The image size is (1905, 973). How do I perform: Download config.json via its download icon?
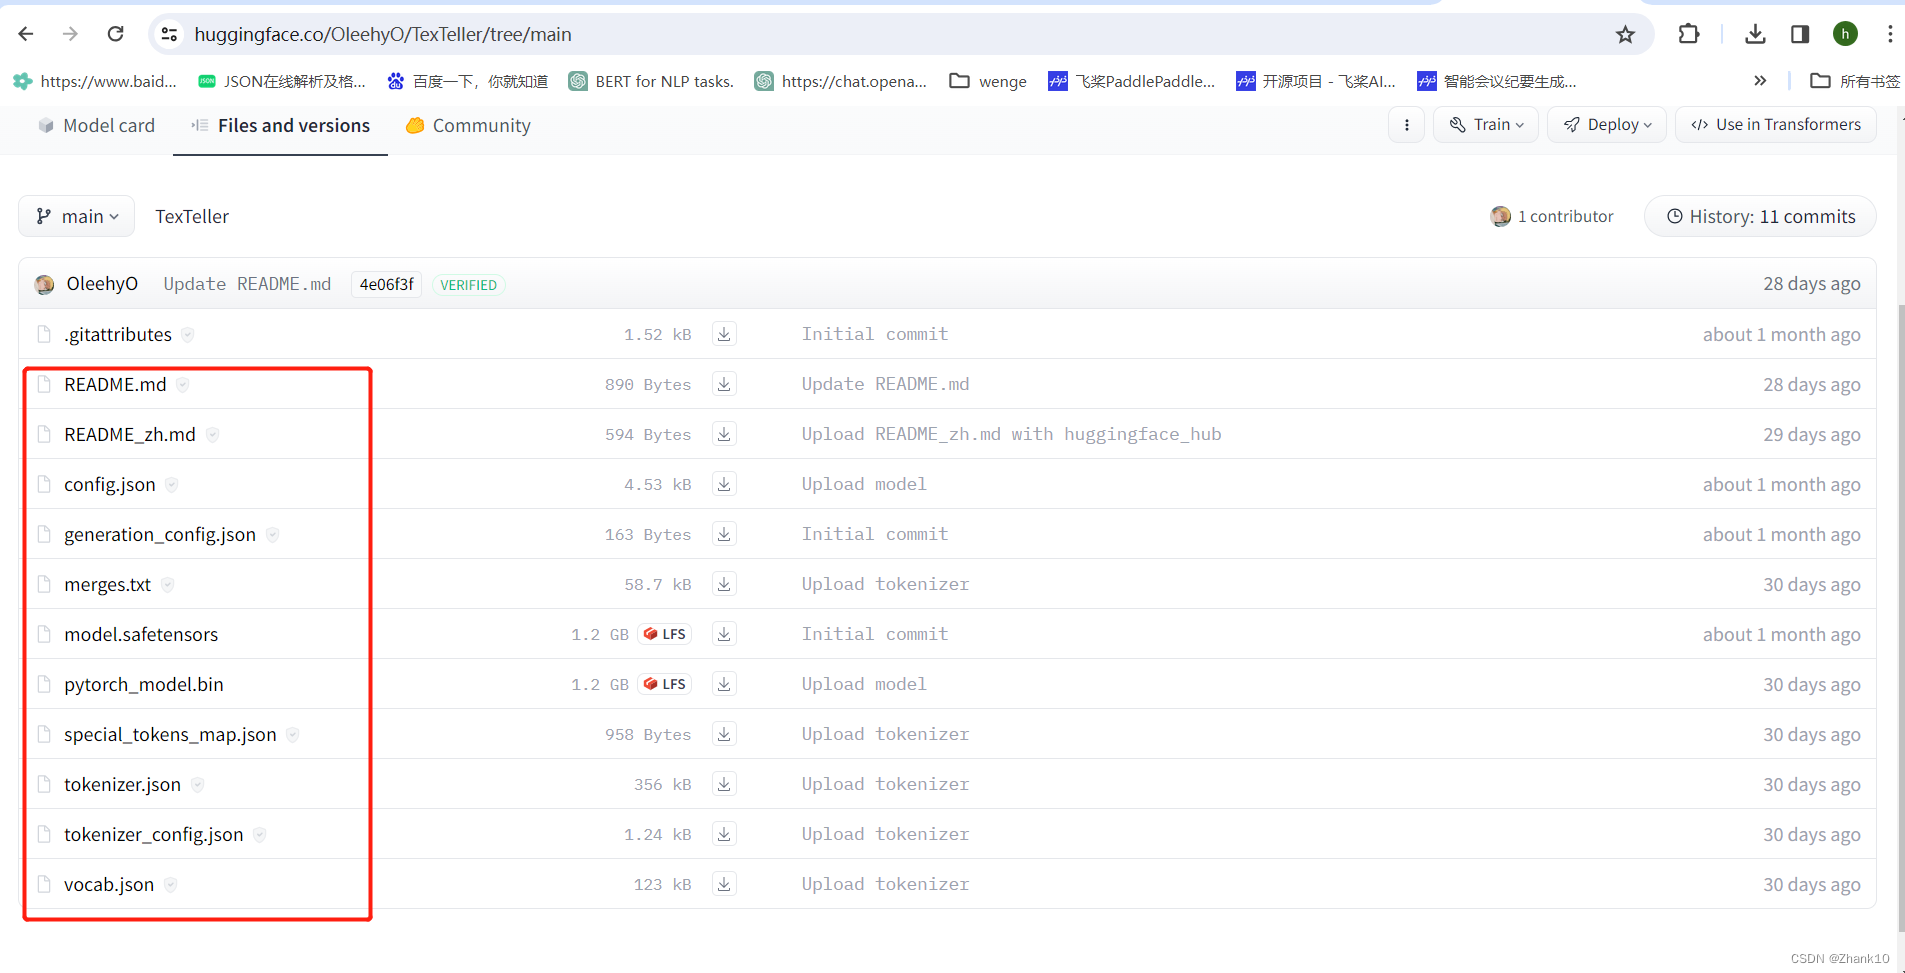pyautogui.click(x=724, y=484)
